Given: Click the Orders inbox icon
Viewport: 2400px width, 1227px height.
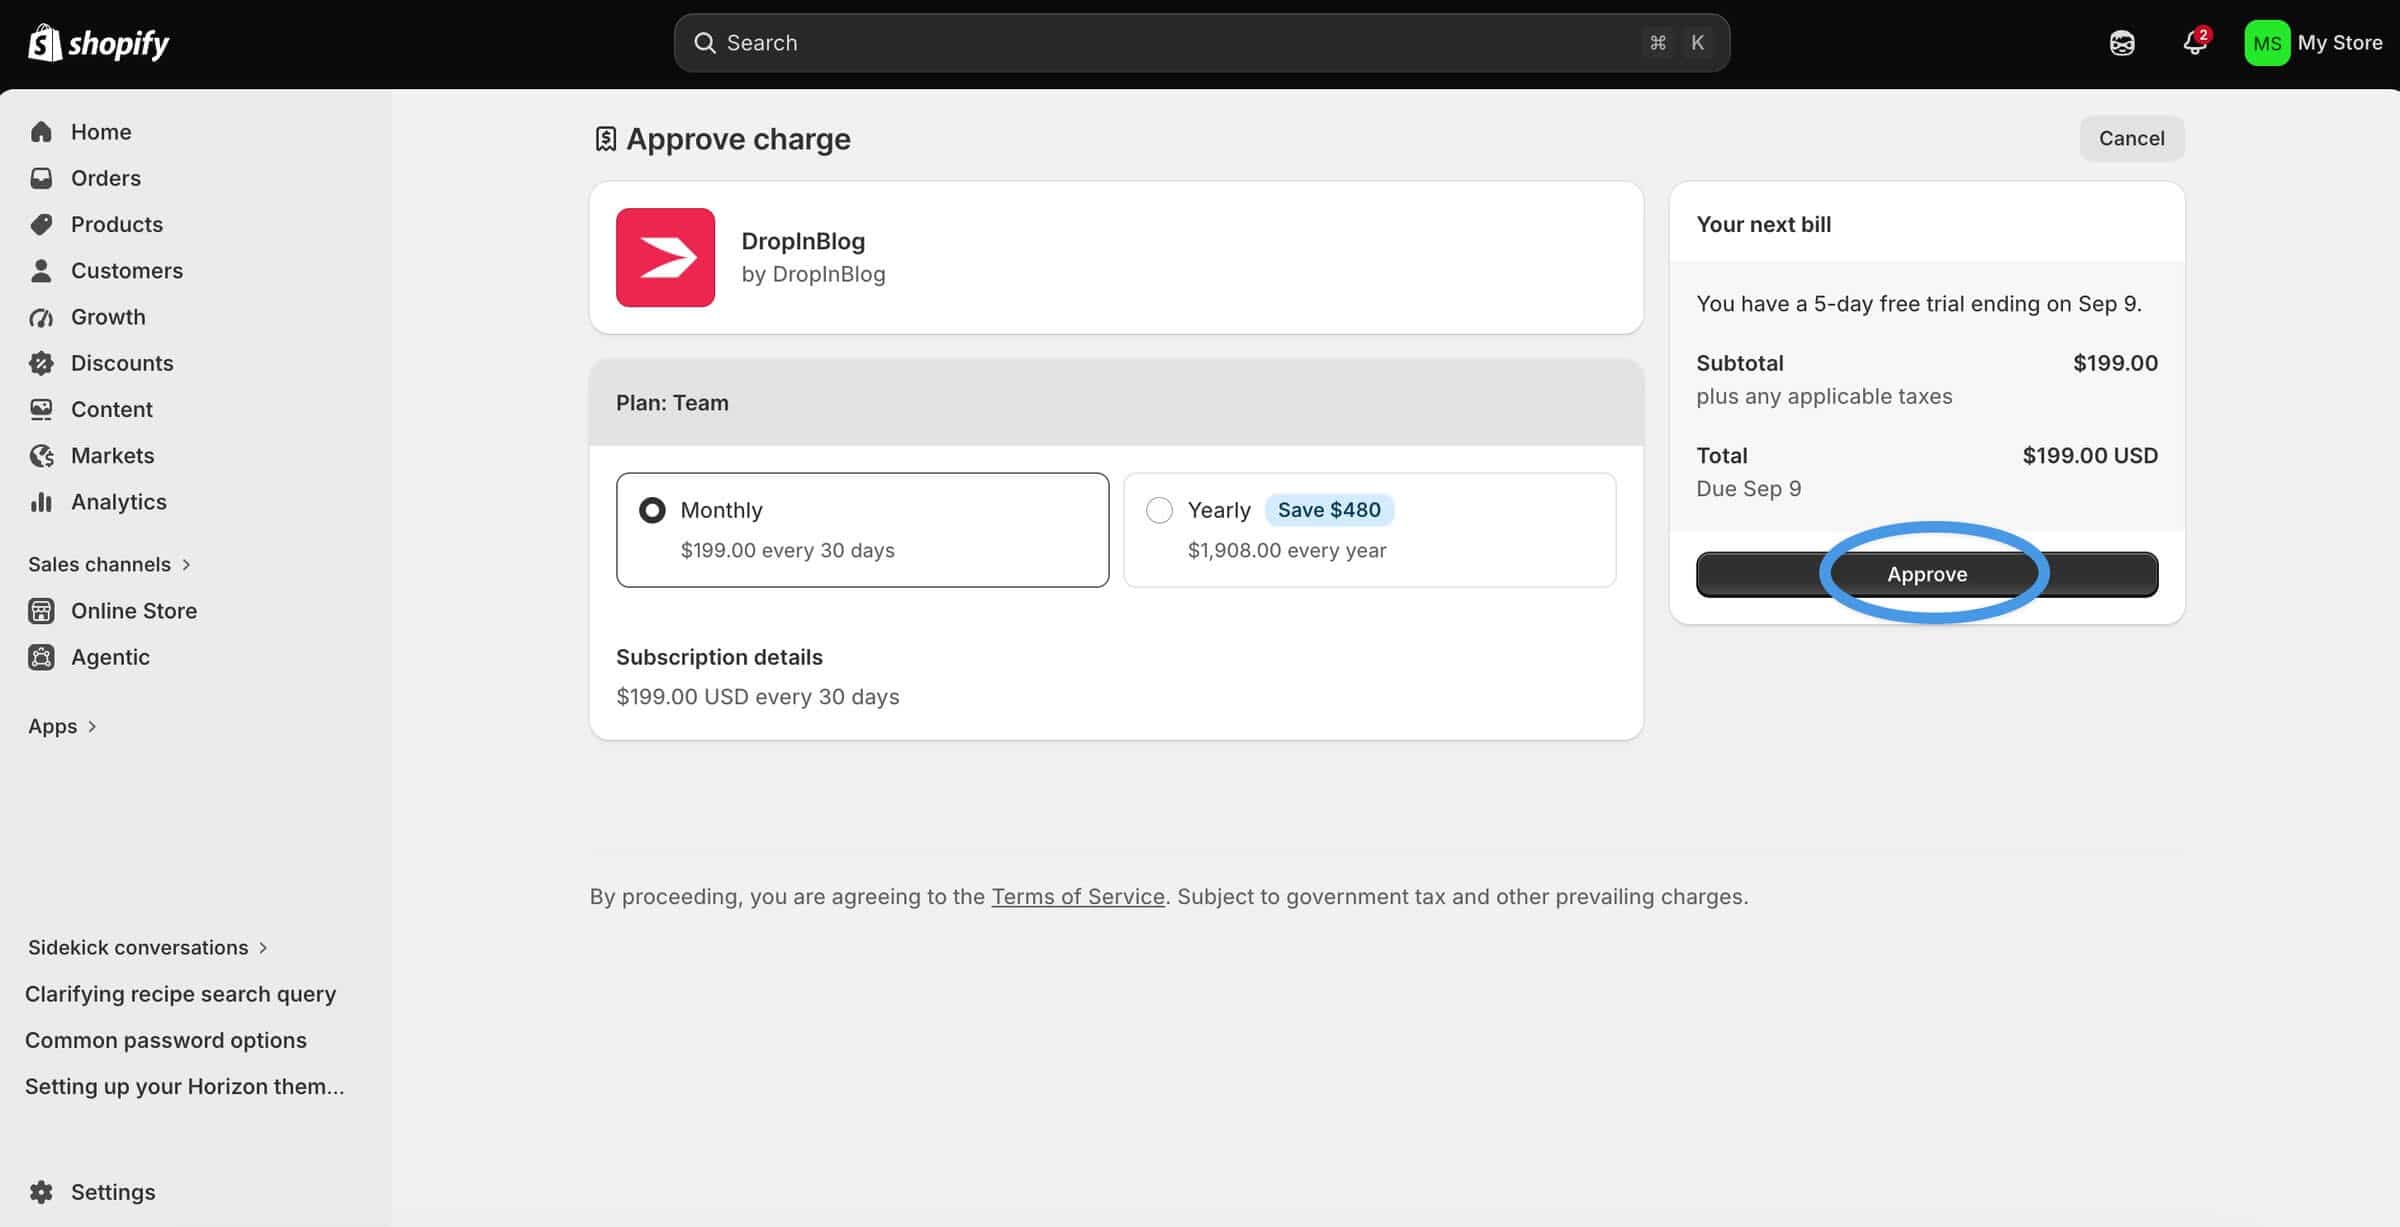Looking at the screenshot, I should [x=41, y=178].
